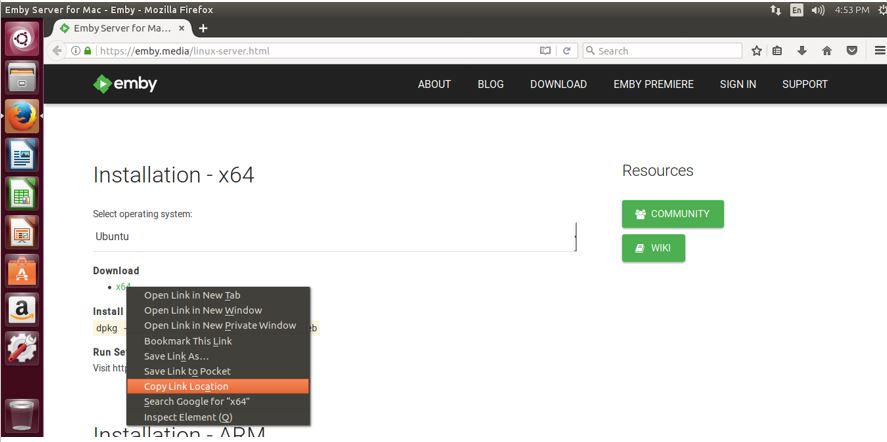This screenshot has height=442, width=887.
Task: Choose Bookmark This Link
Action: (x=218, y=341)
